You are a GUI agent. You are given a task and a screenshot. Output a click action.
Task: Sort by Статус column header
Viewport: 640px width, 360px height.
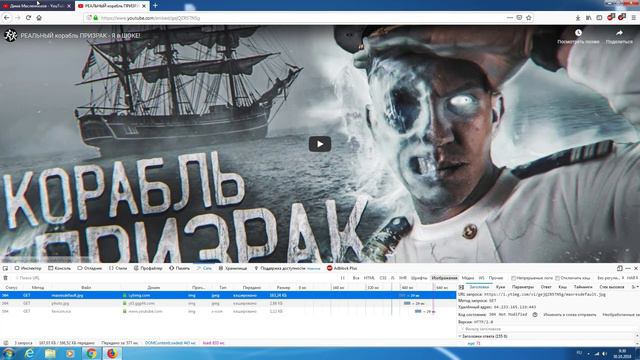pos(11,288)
